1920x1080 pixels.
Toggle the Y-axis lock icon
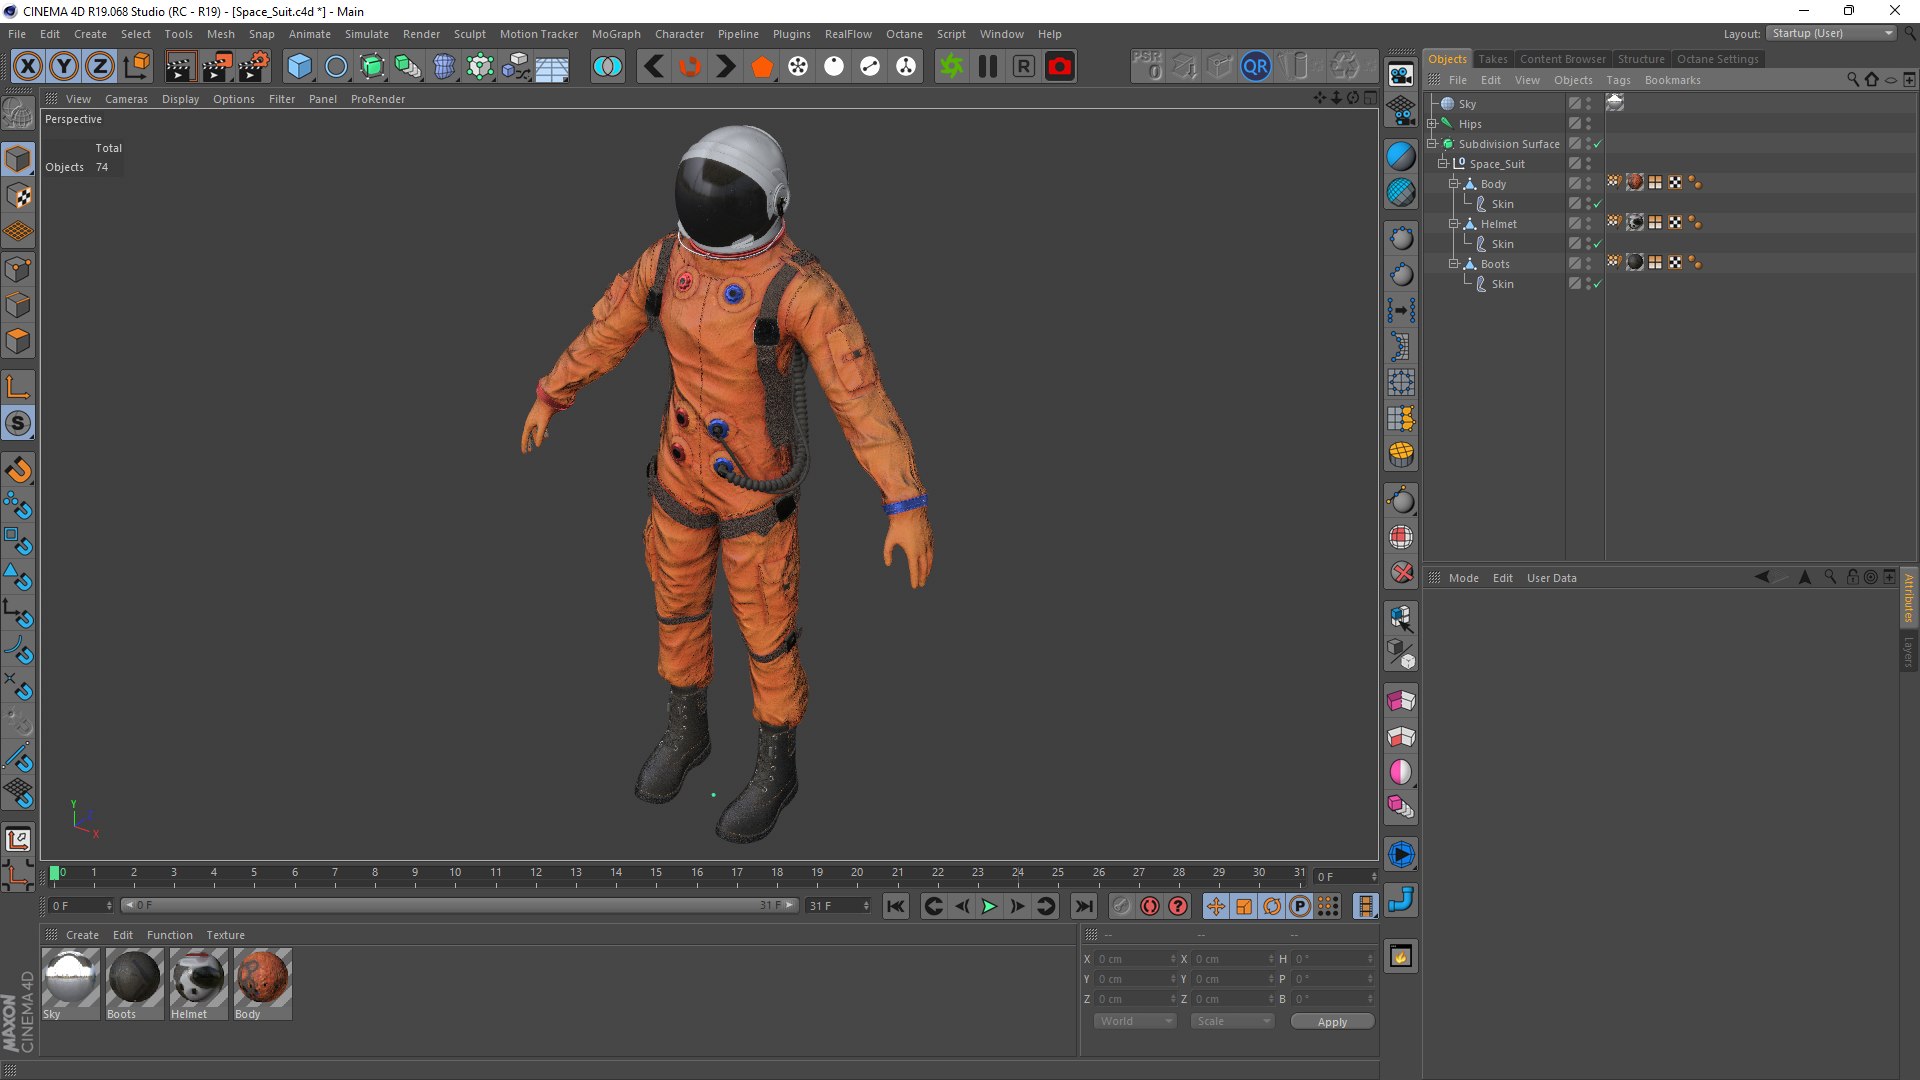point(64,66)
